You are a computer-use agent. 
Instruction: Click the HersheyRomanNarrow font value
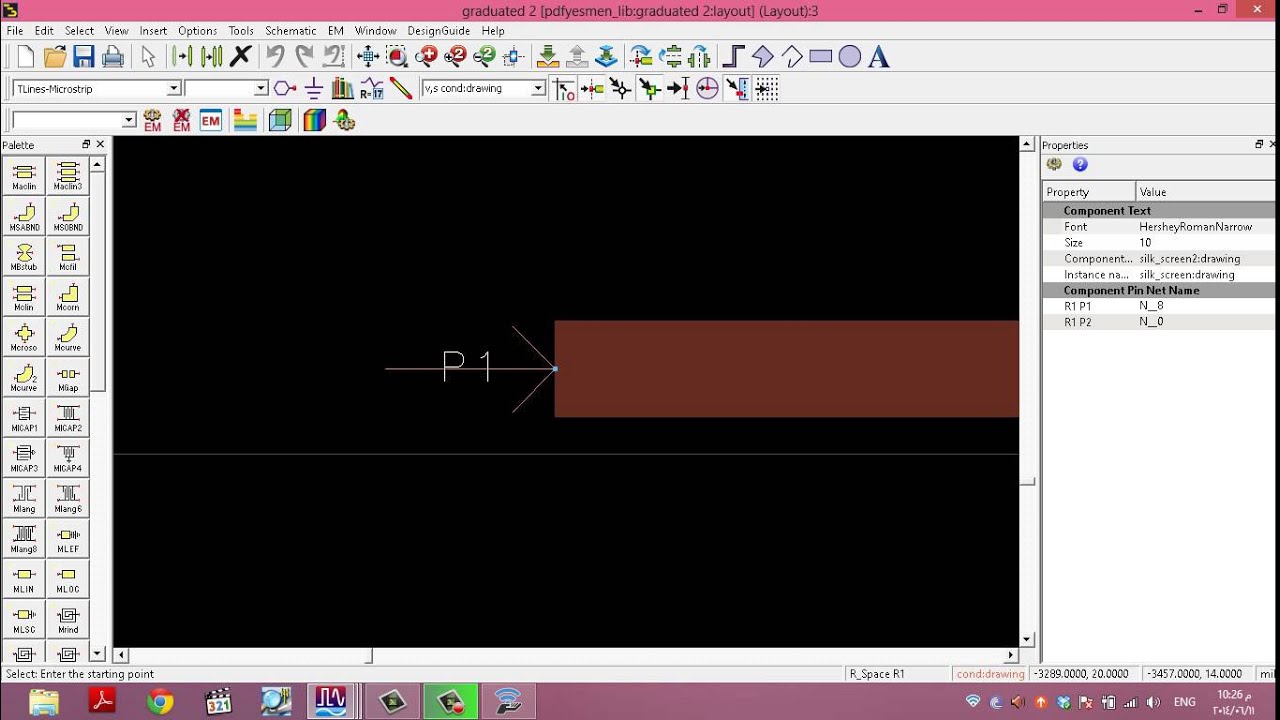[x=1195, y=227]
